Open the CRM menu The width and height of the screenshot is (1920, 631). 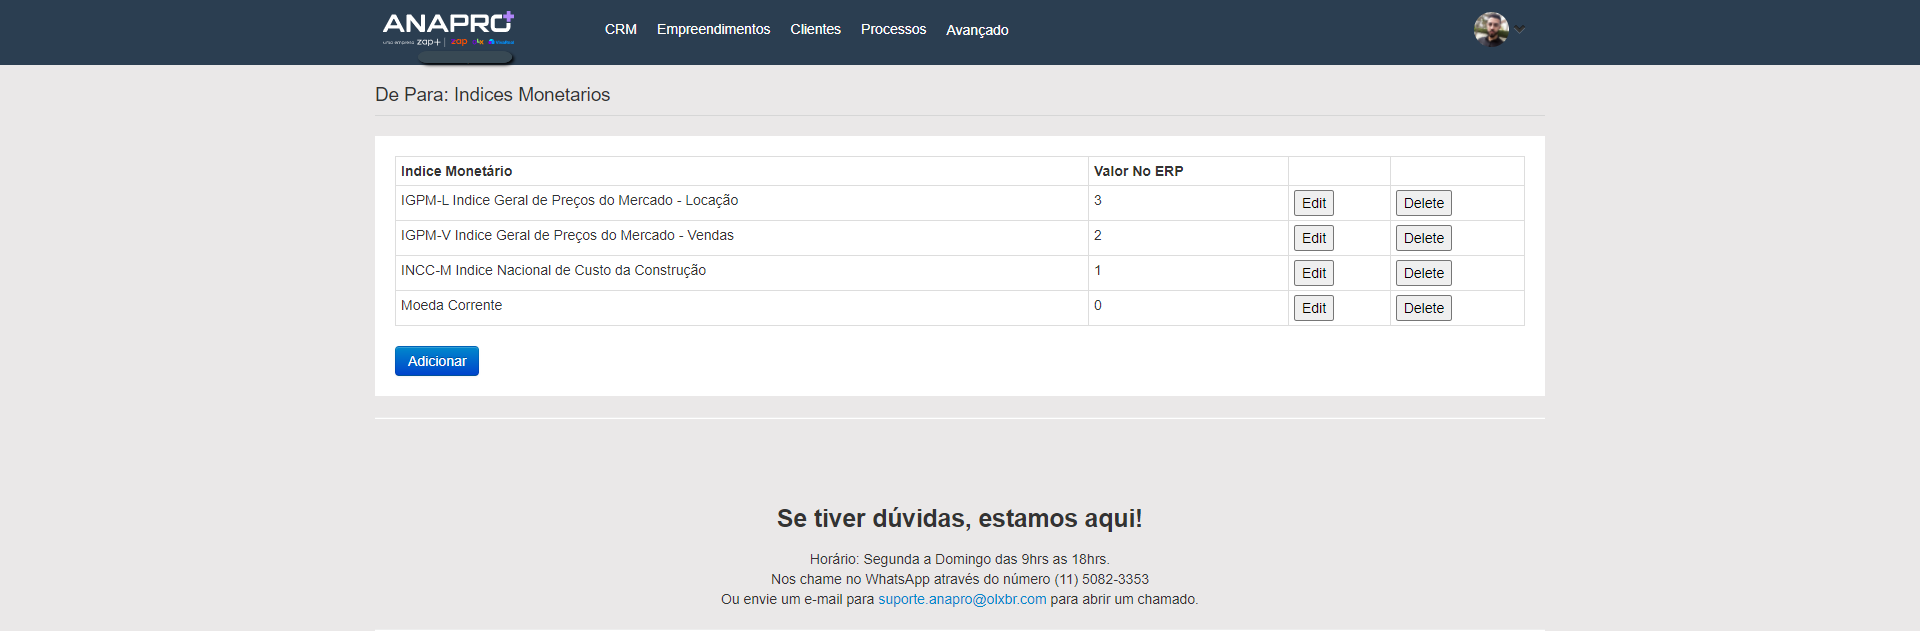620,30
